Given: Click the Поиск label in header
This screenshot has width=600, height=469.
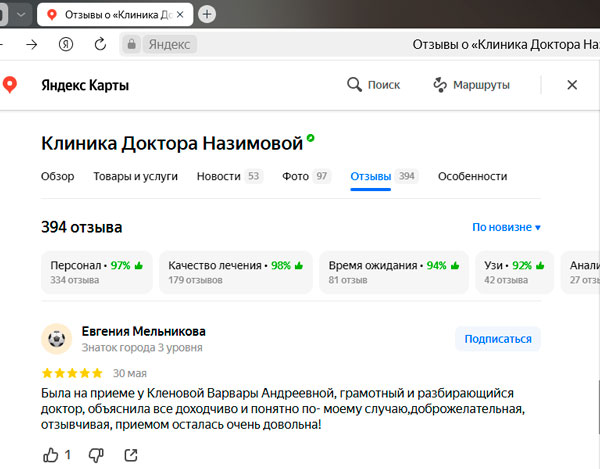Looking at the screenshot, I should pyautogui.click(x=384, y=85).
